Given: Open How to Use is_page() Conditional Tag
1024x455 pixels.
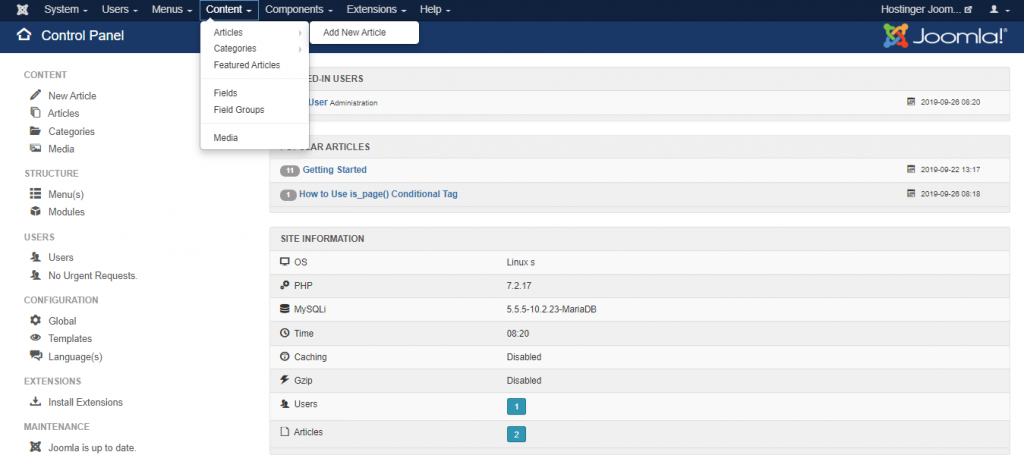Looking at the screenshot, I should (378, 194).
